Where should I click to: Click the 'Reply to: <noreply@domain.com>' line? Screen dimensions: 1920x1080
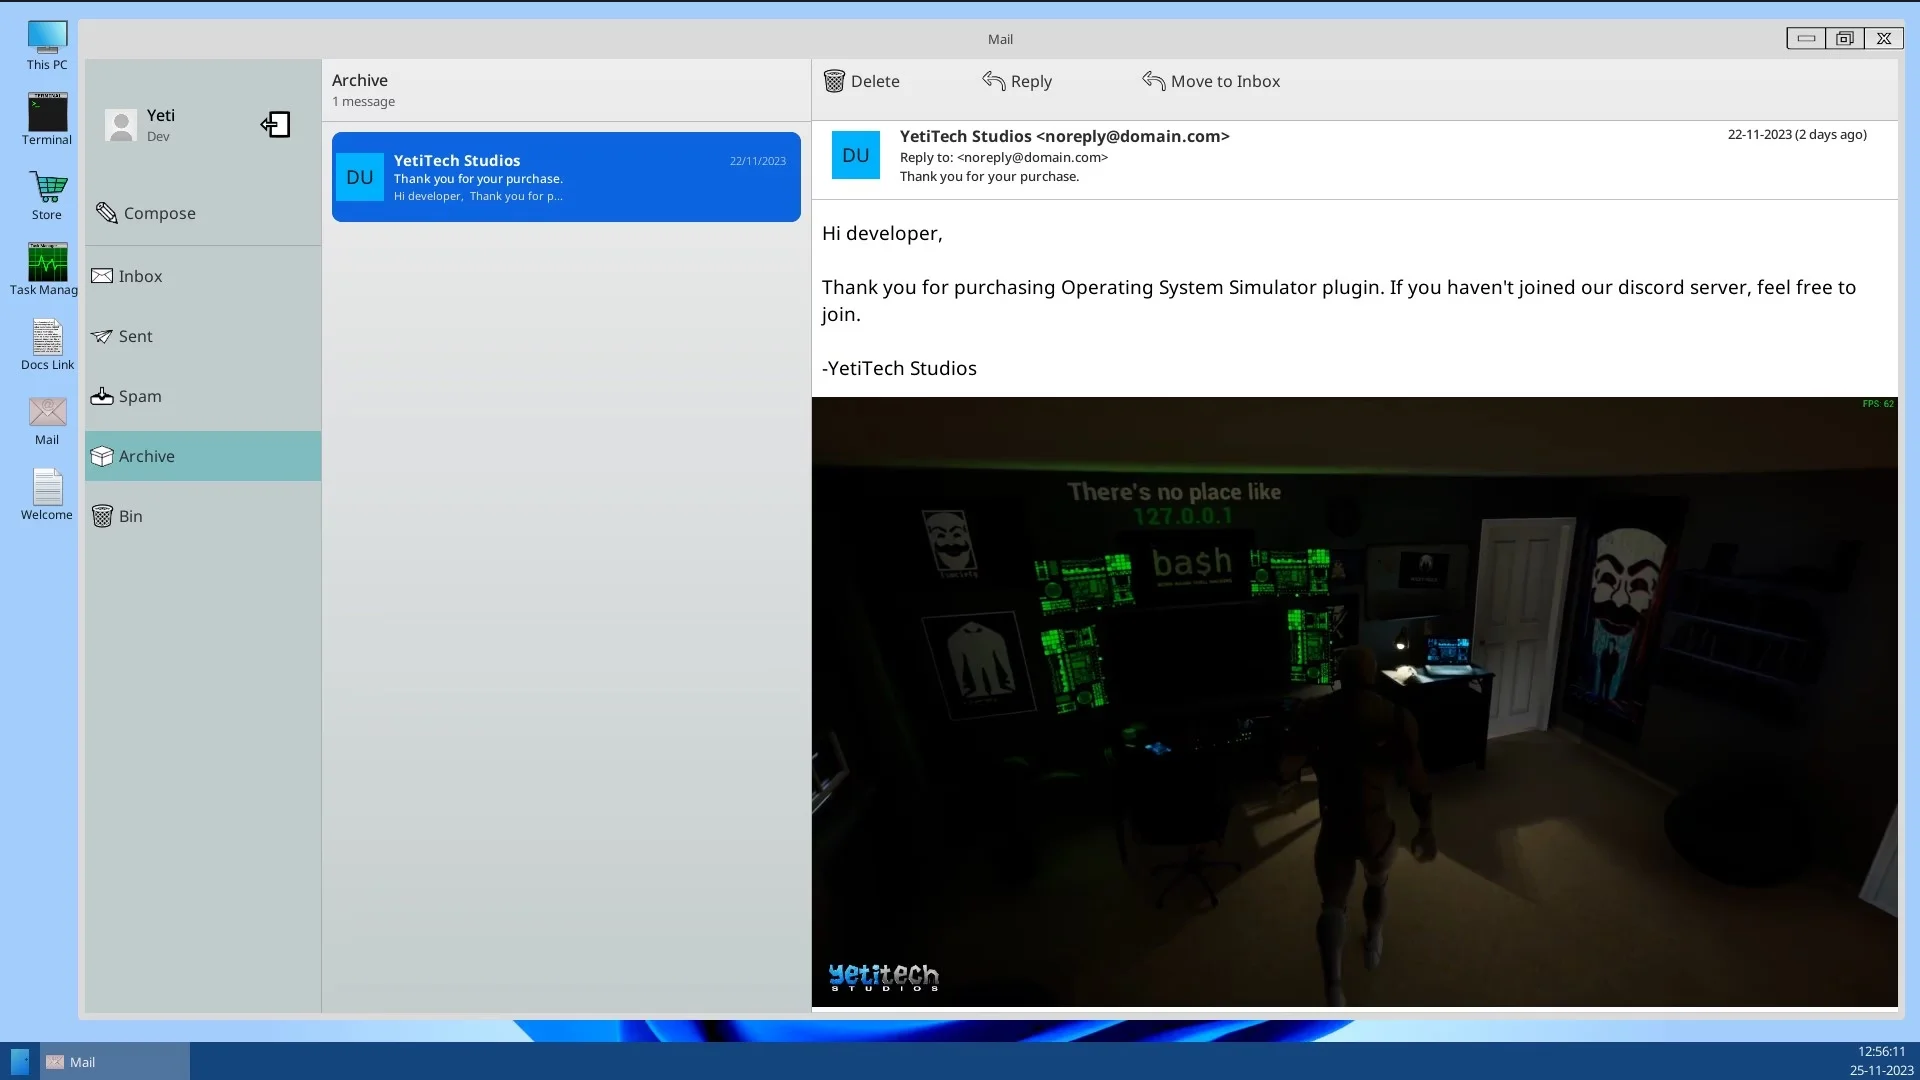(1003, 157)
